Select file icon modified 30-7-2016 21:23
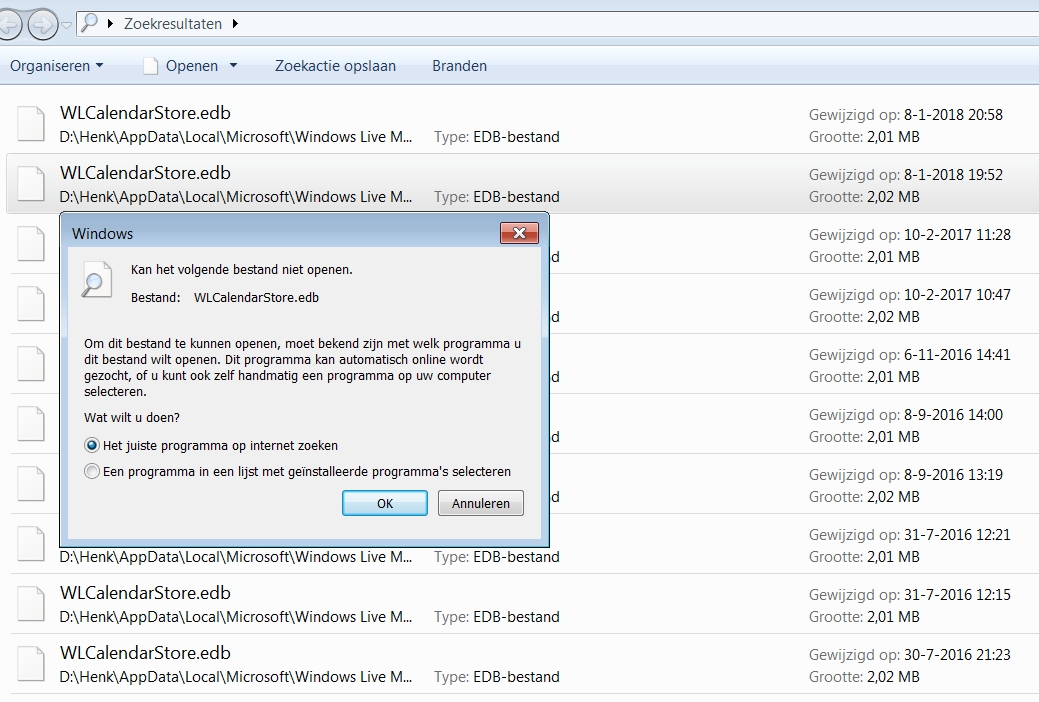 (30, 664)
